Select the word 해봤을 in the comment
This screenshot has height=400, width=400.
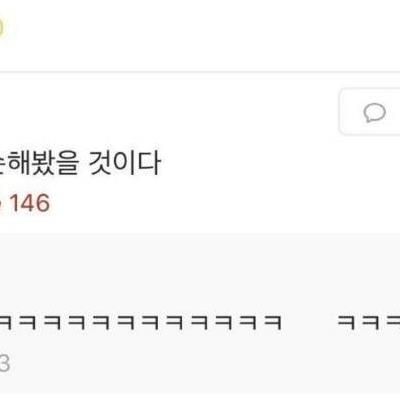(43, 163)
